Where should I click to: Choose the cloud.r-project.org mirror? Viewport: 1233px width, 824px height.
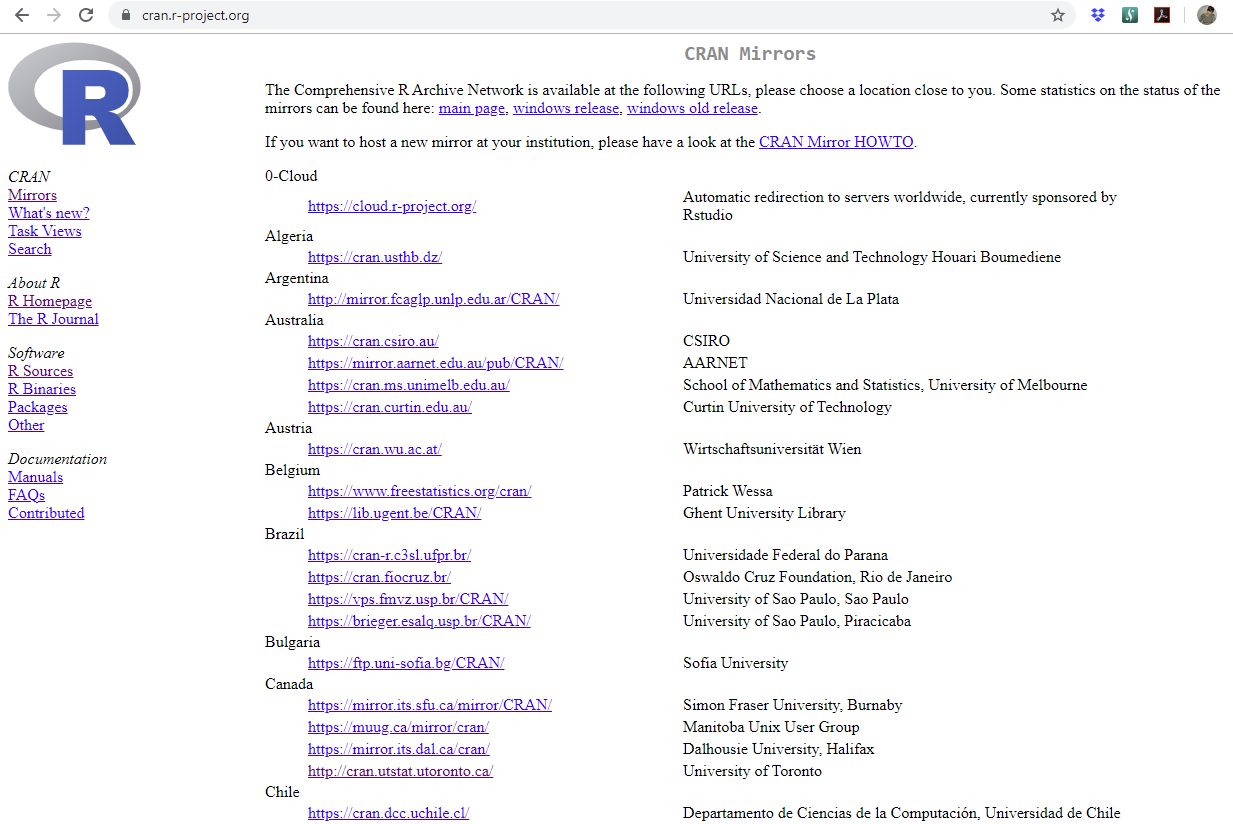click(392, 206)
